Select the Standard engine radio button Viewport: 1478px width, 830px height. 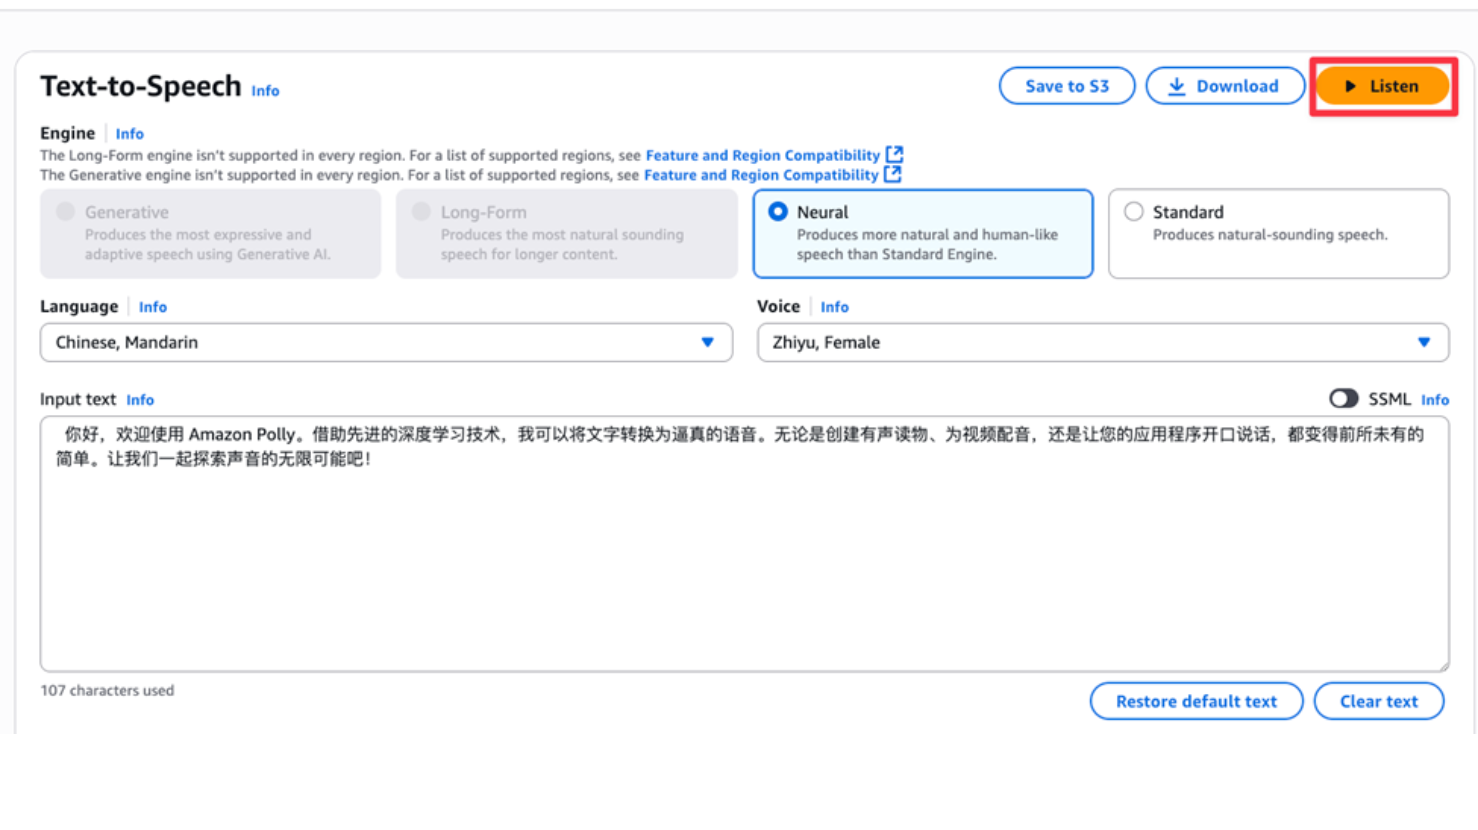[x=1133, y=212]
